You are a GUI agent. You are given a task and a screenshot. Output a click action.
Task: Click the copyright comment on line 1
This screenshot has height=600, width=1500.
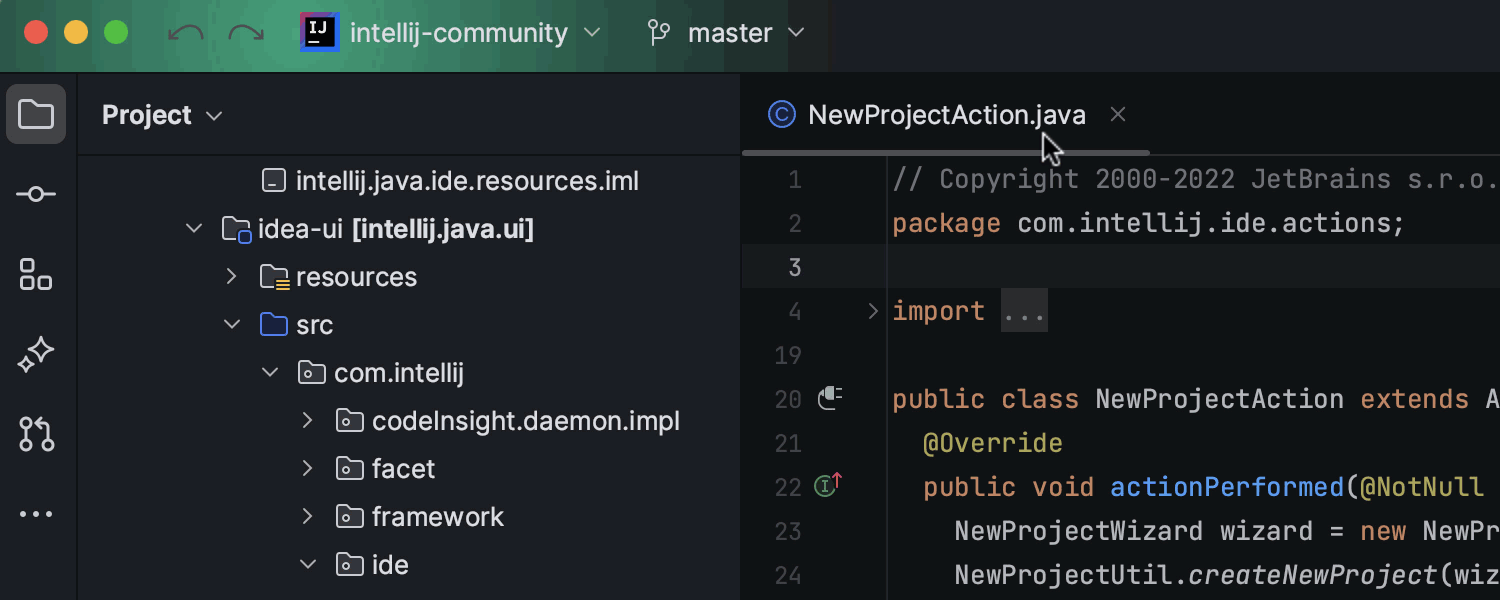point(1196,180)
